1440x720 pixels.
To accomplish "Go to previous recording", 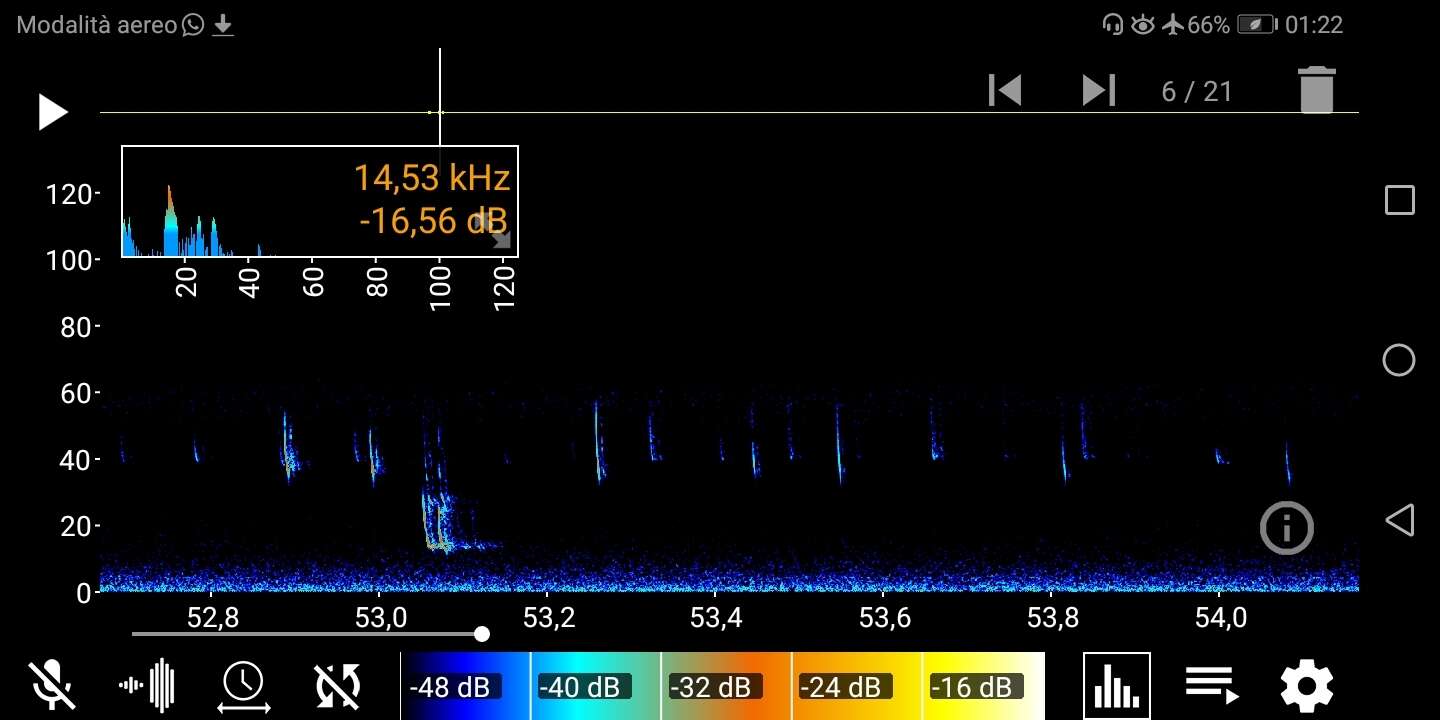I will (1005, 91).
